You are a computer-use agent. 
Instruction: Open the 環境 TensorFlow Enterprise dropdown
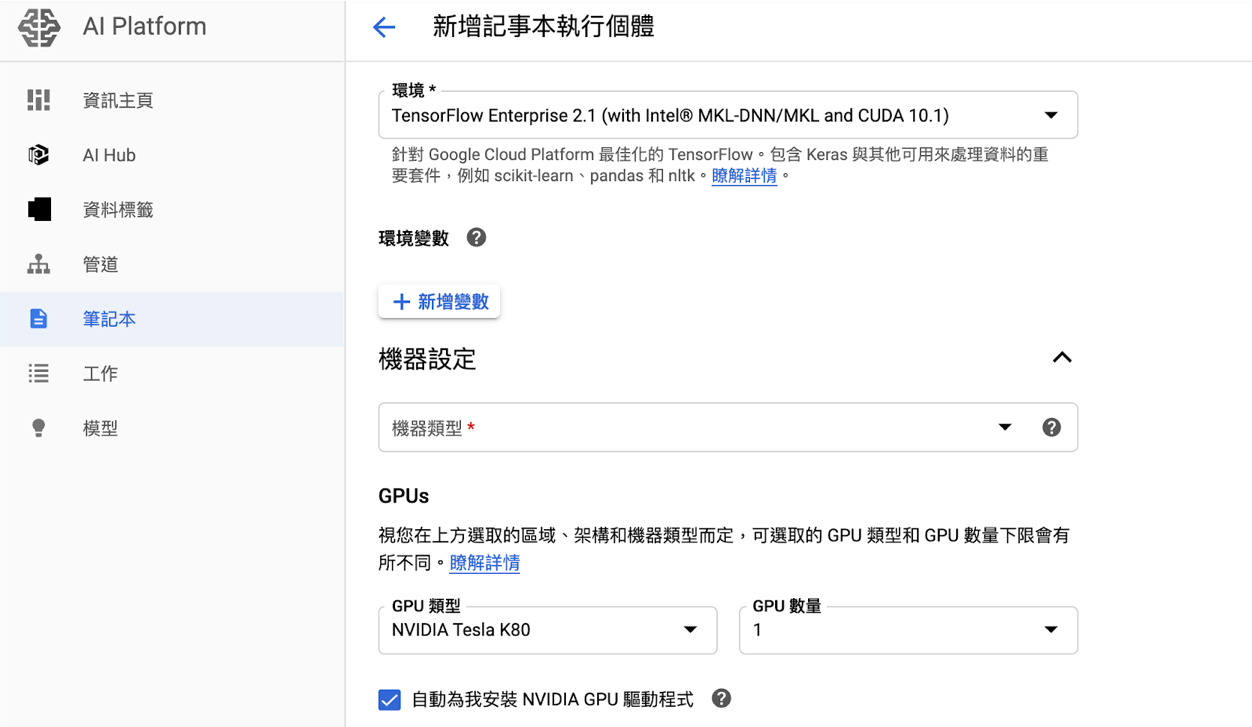[x=728, y=115]
